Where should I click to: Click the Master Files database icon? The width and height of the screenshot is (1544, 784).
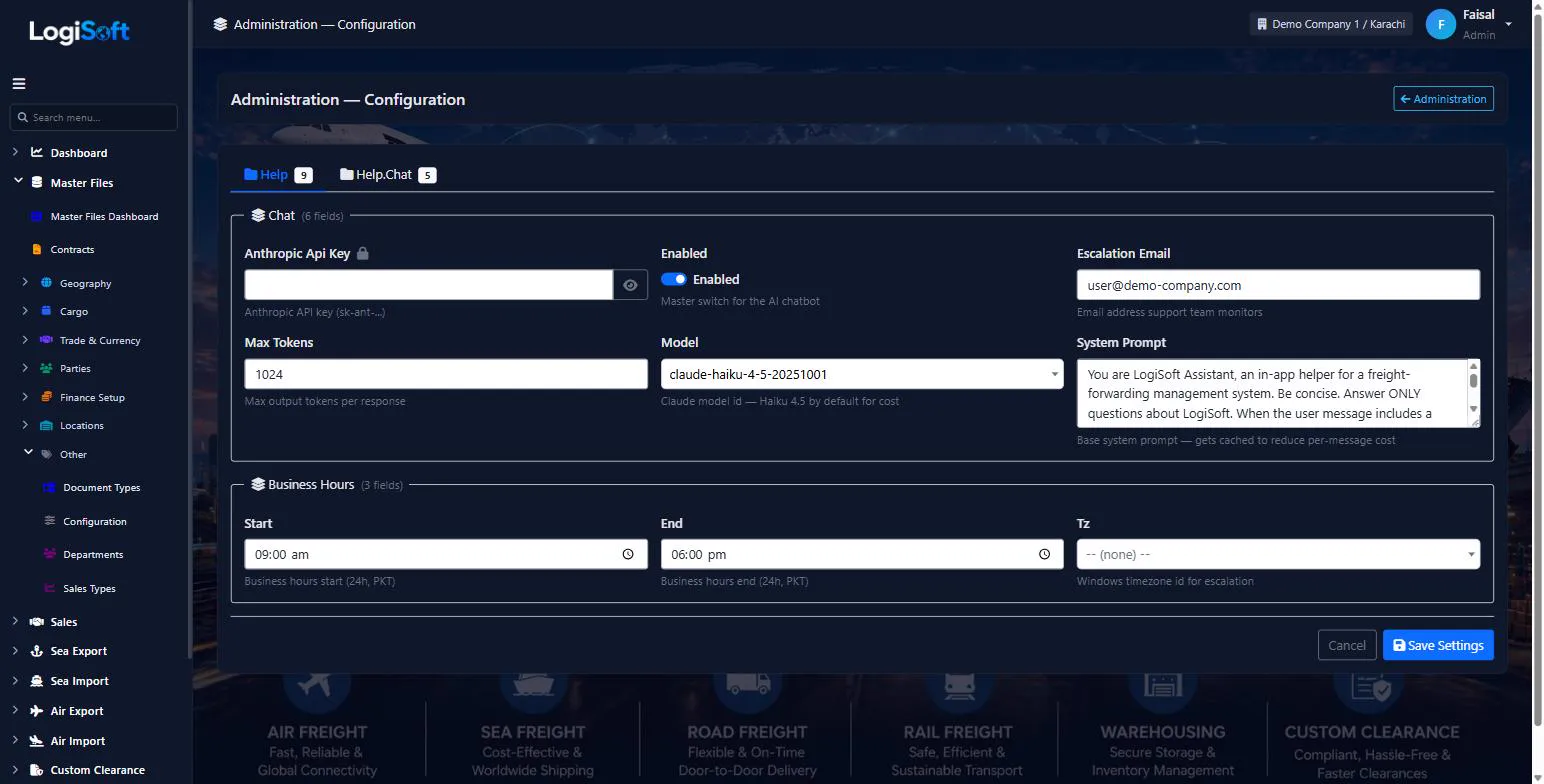coord(37,183)
